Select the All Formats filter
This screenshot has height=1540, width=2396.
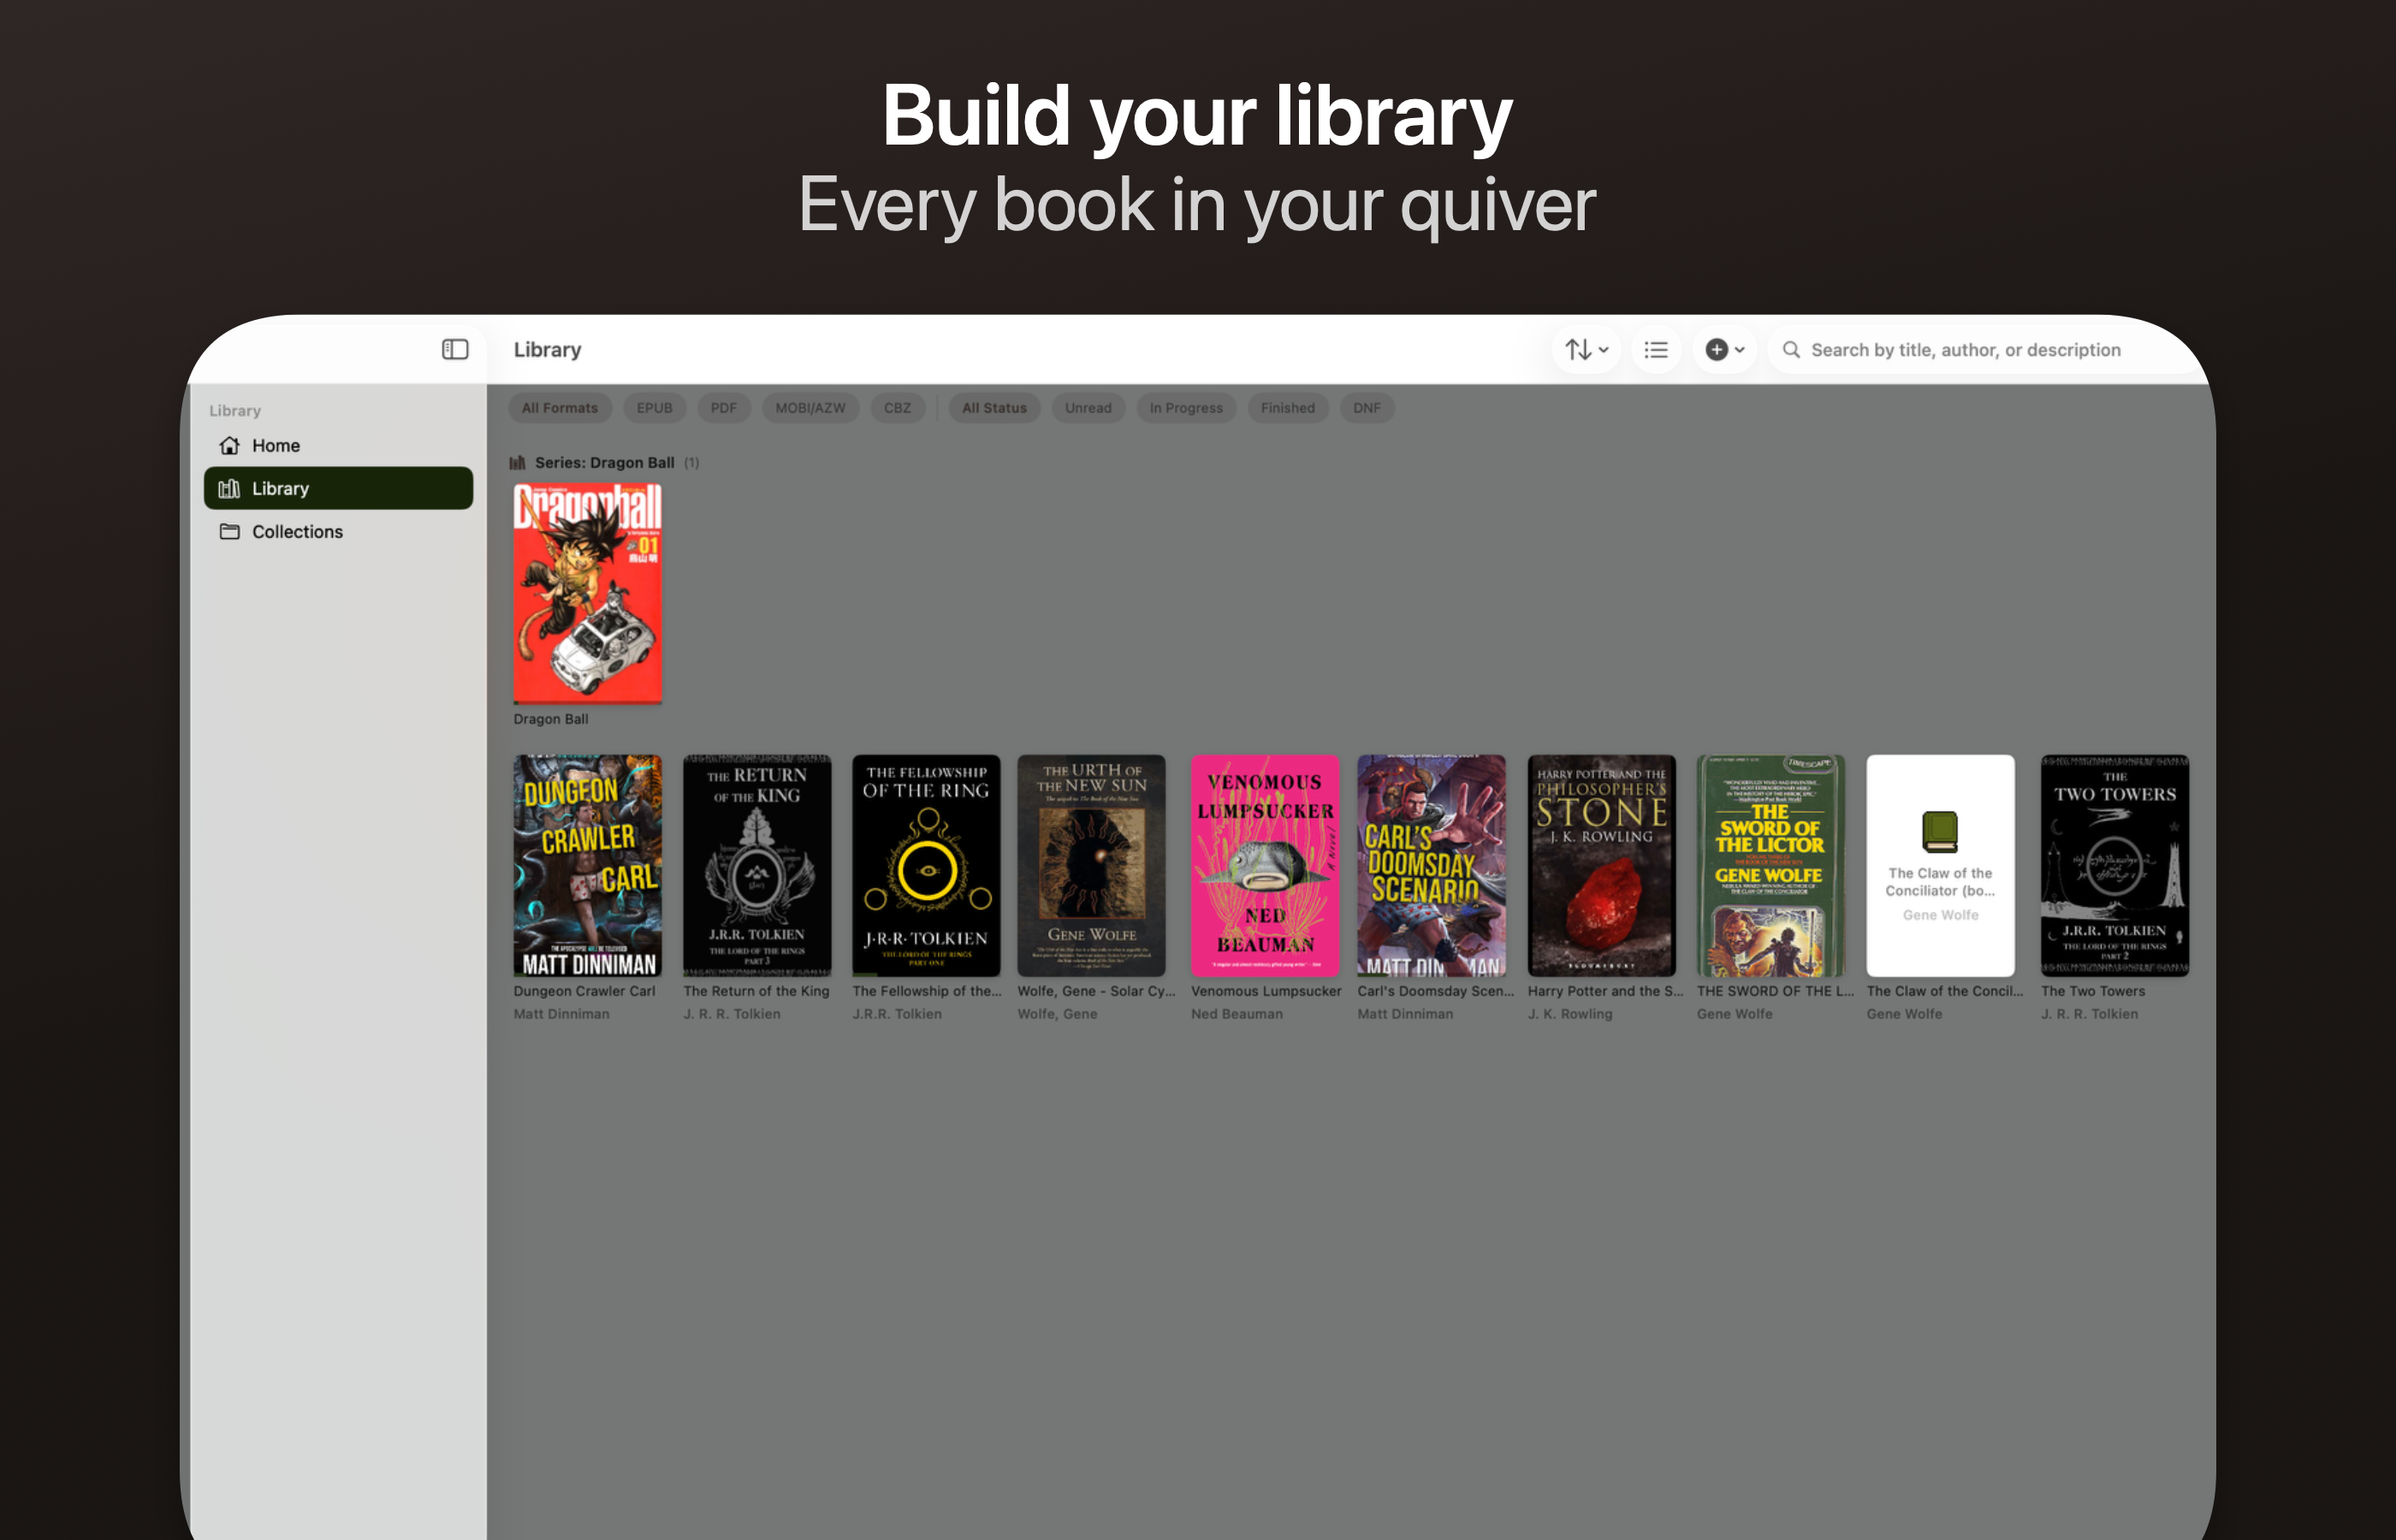point(559,408)
